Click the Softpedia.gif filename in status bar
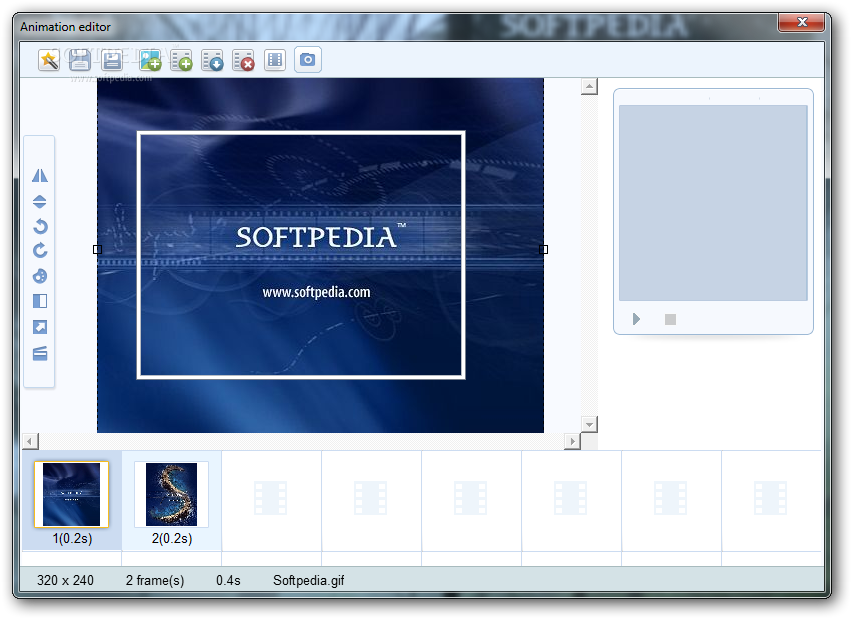The image size is (852, 619). tap(309, 580)
